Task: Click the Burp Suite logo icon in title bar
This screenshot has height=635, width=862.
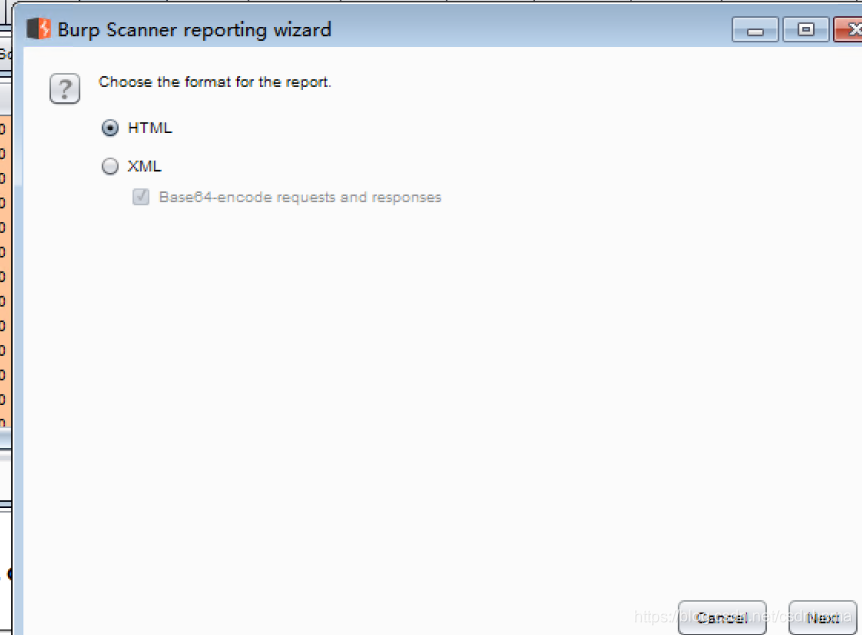Action: pos(38,29)
